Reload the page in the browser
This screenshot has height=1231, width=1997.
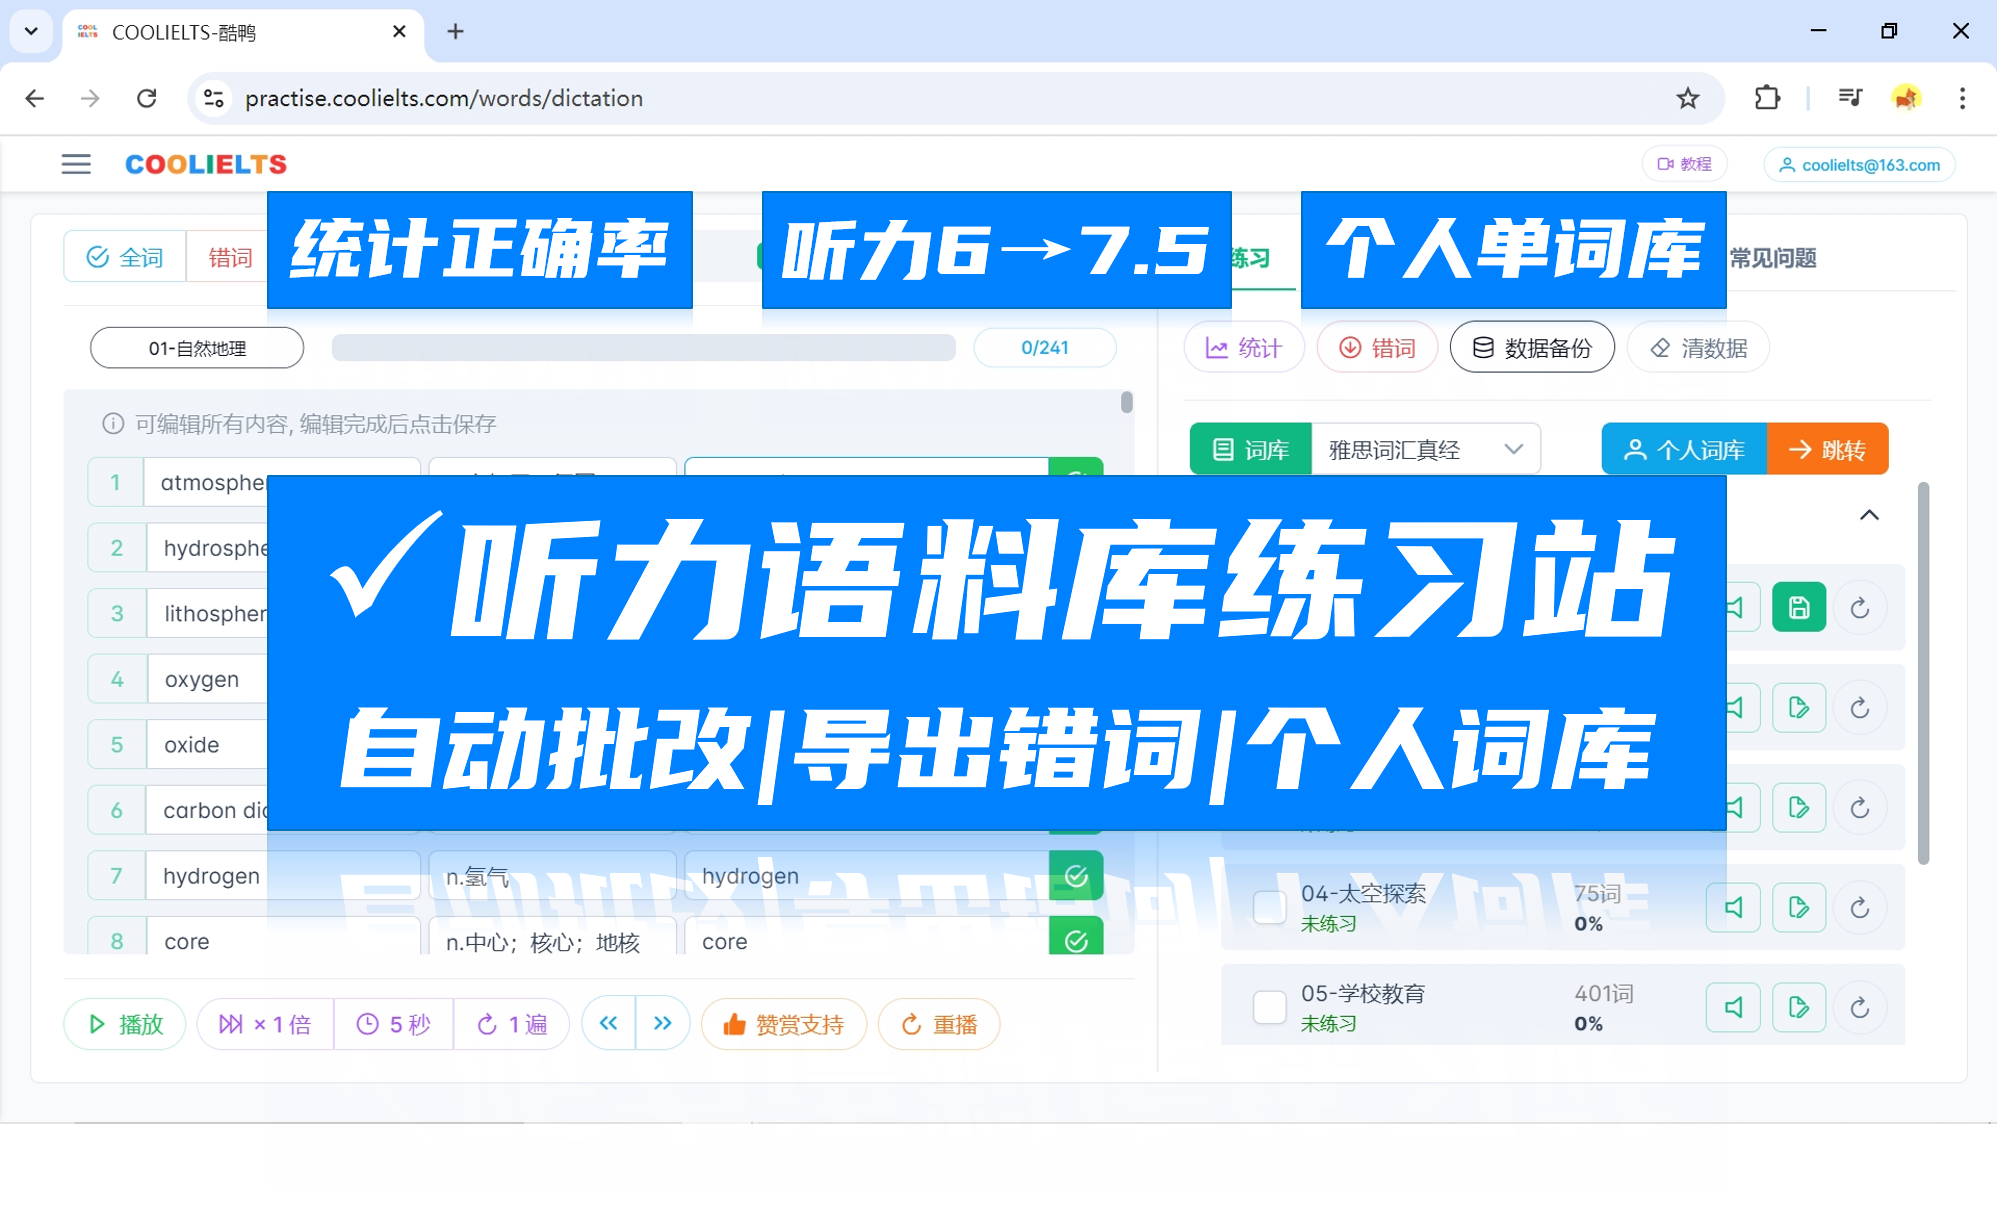click(147, 98)
